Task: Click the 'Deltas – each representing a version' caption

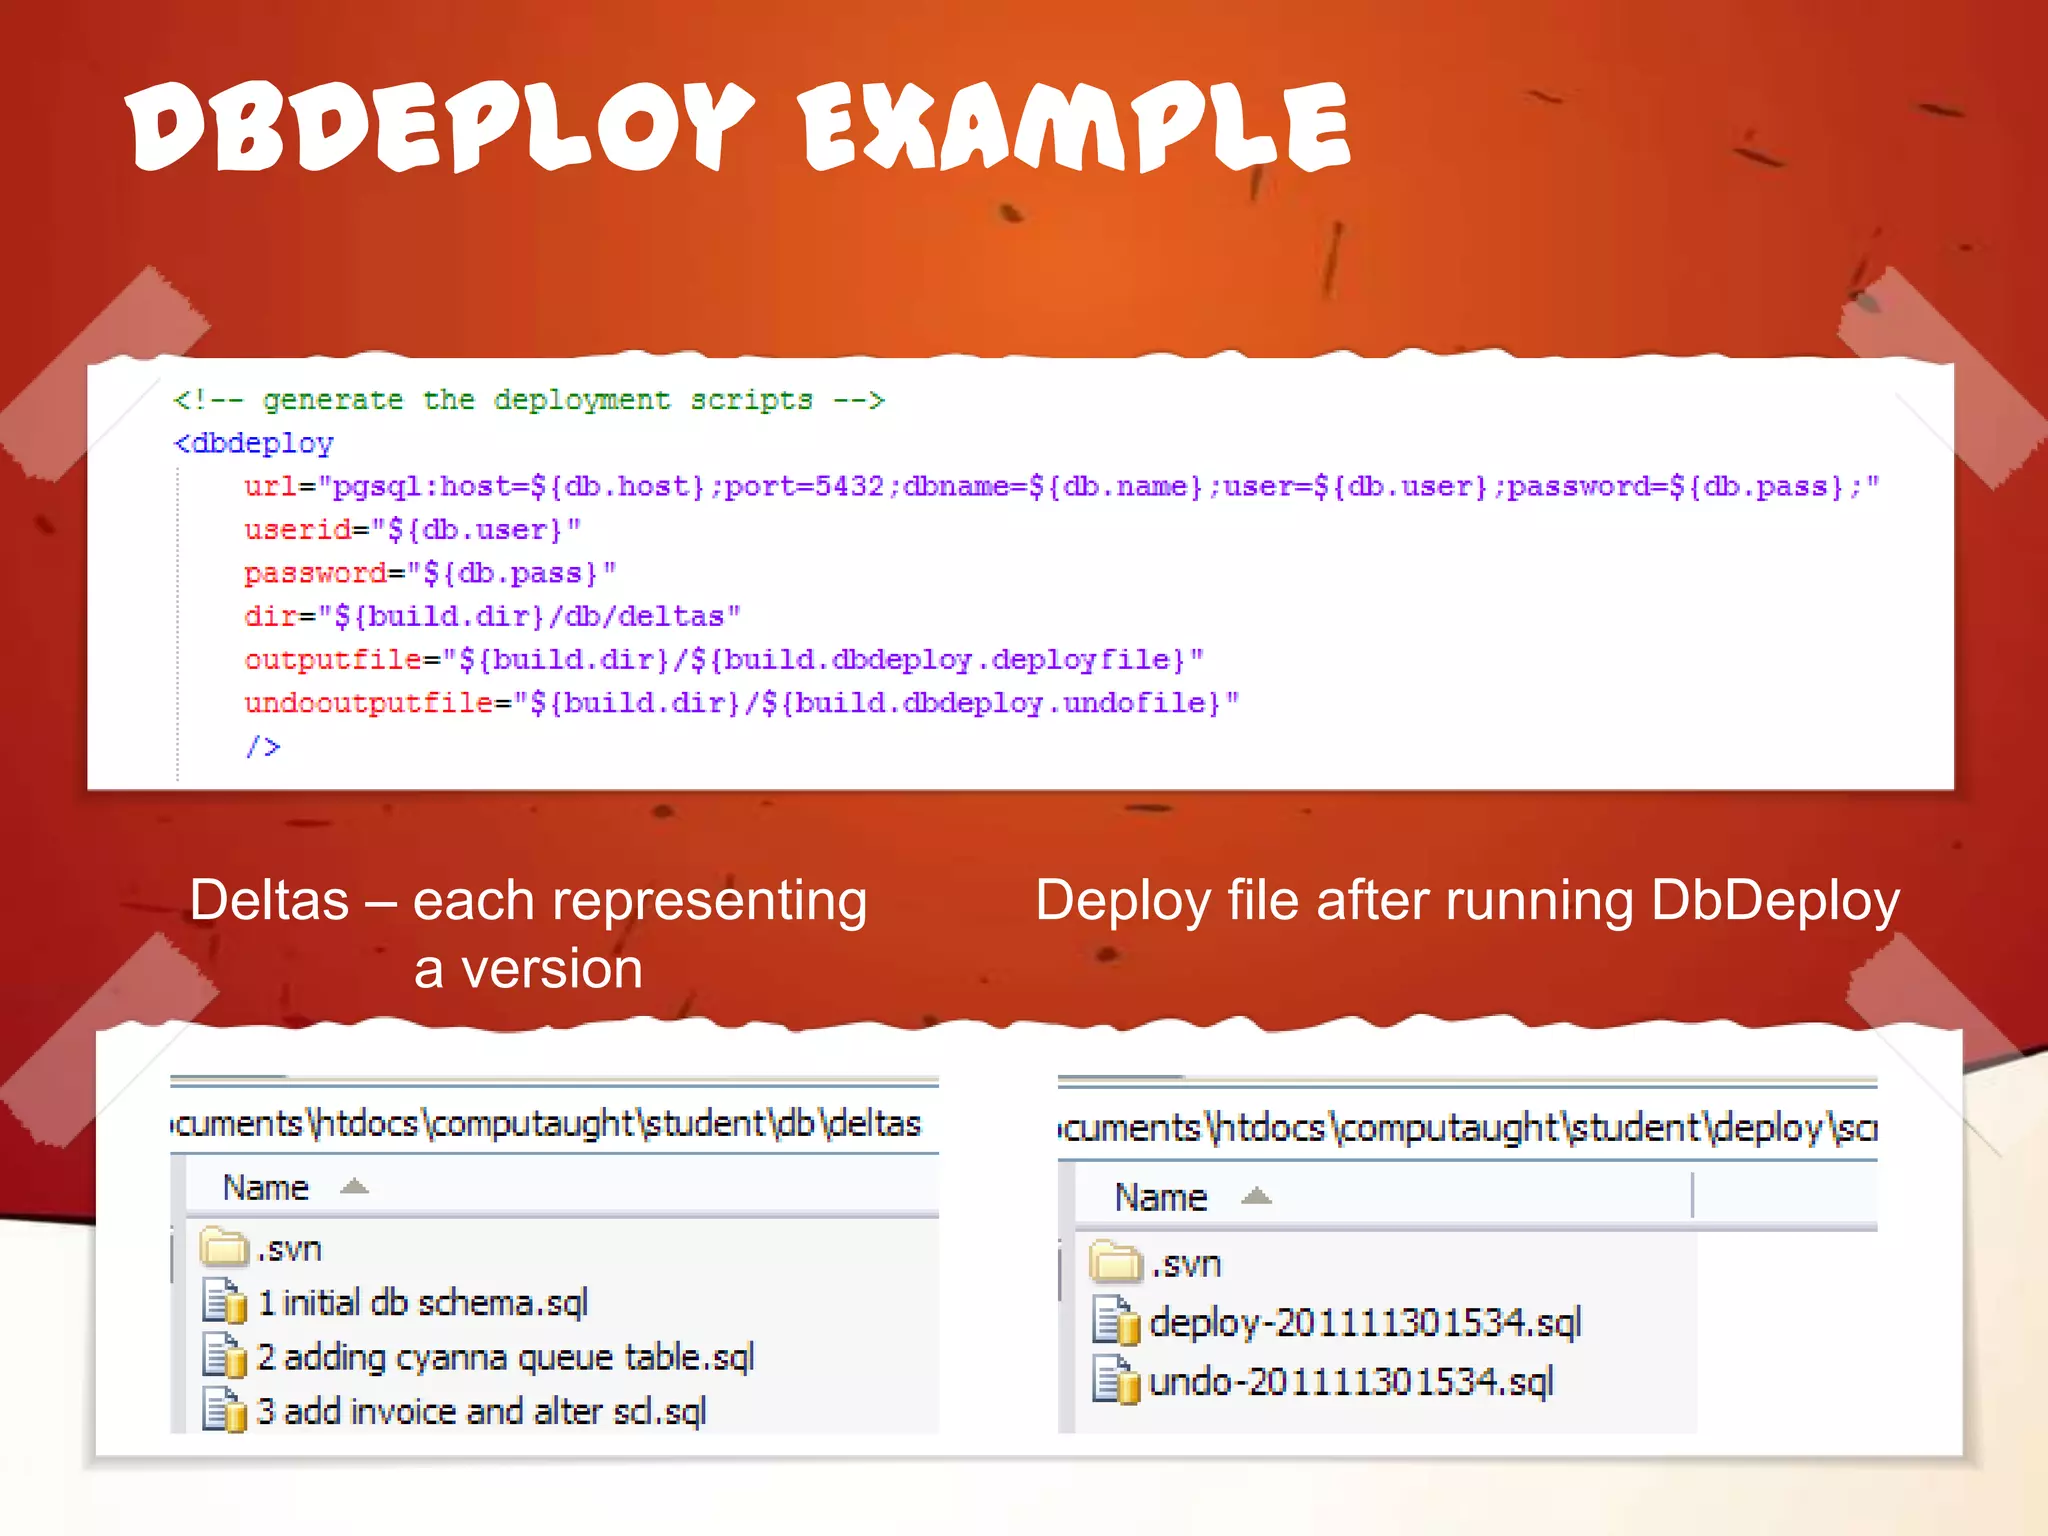Action: tap(529, 934)
